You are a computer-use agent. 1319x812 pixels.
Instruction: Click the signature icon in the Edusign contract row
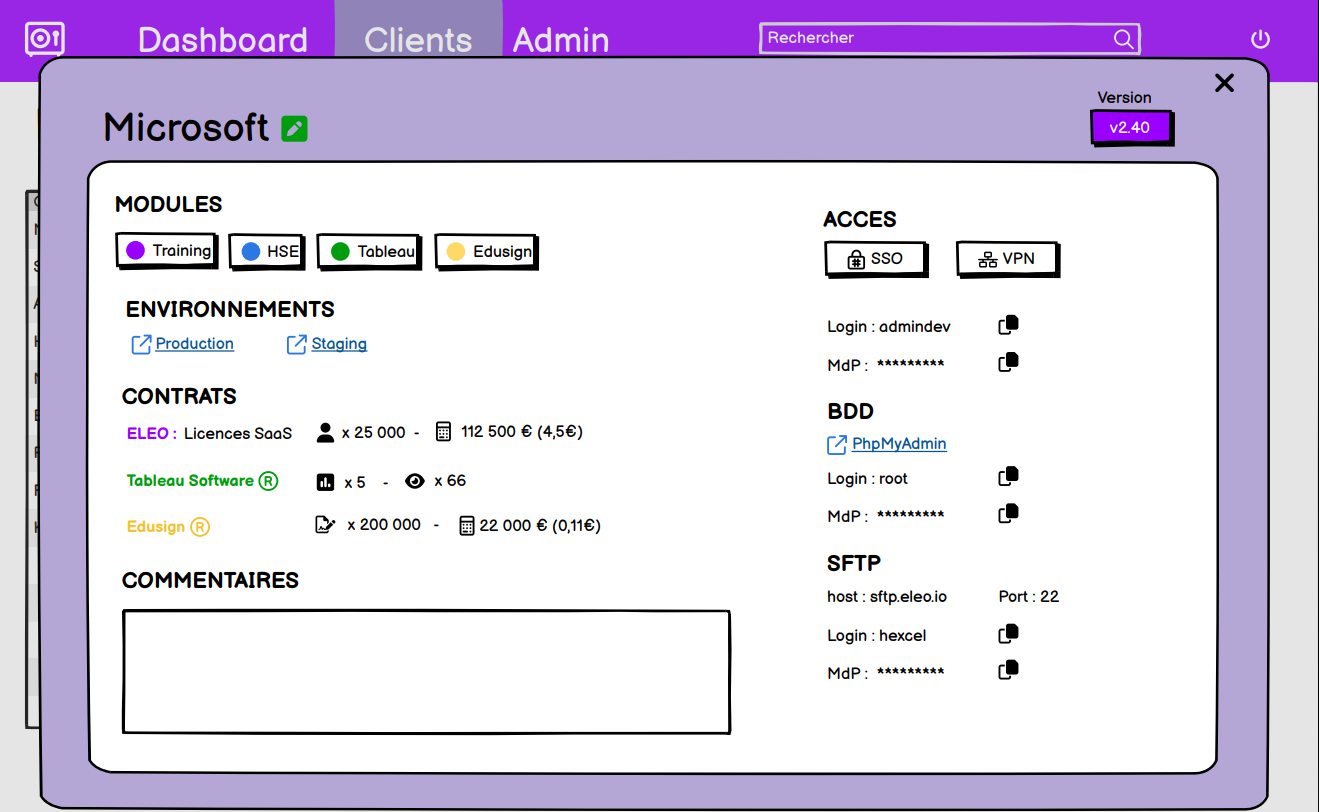click(325, 524)
